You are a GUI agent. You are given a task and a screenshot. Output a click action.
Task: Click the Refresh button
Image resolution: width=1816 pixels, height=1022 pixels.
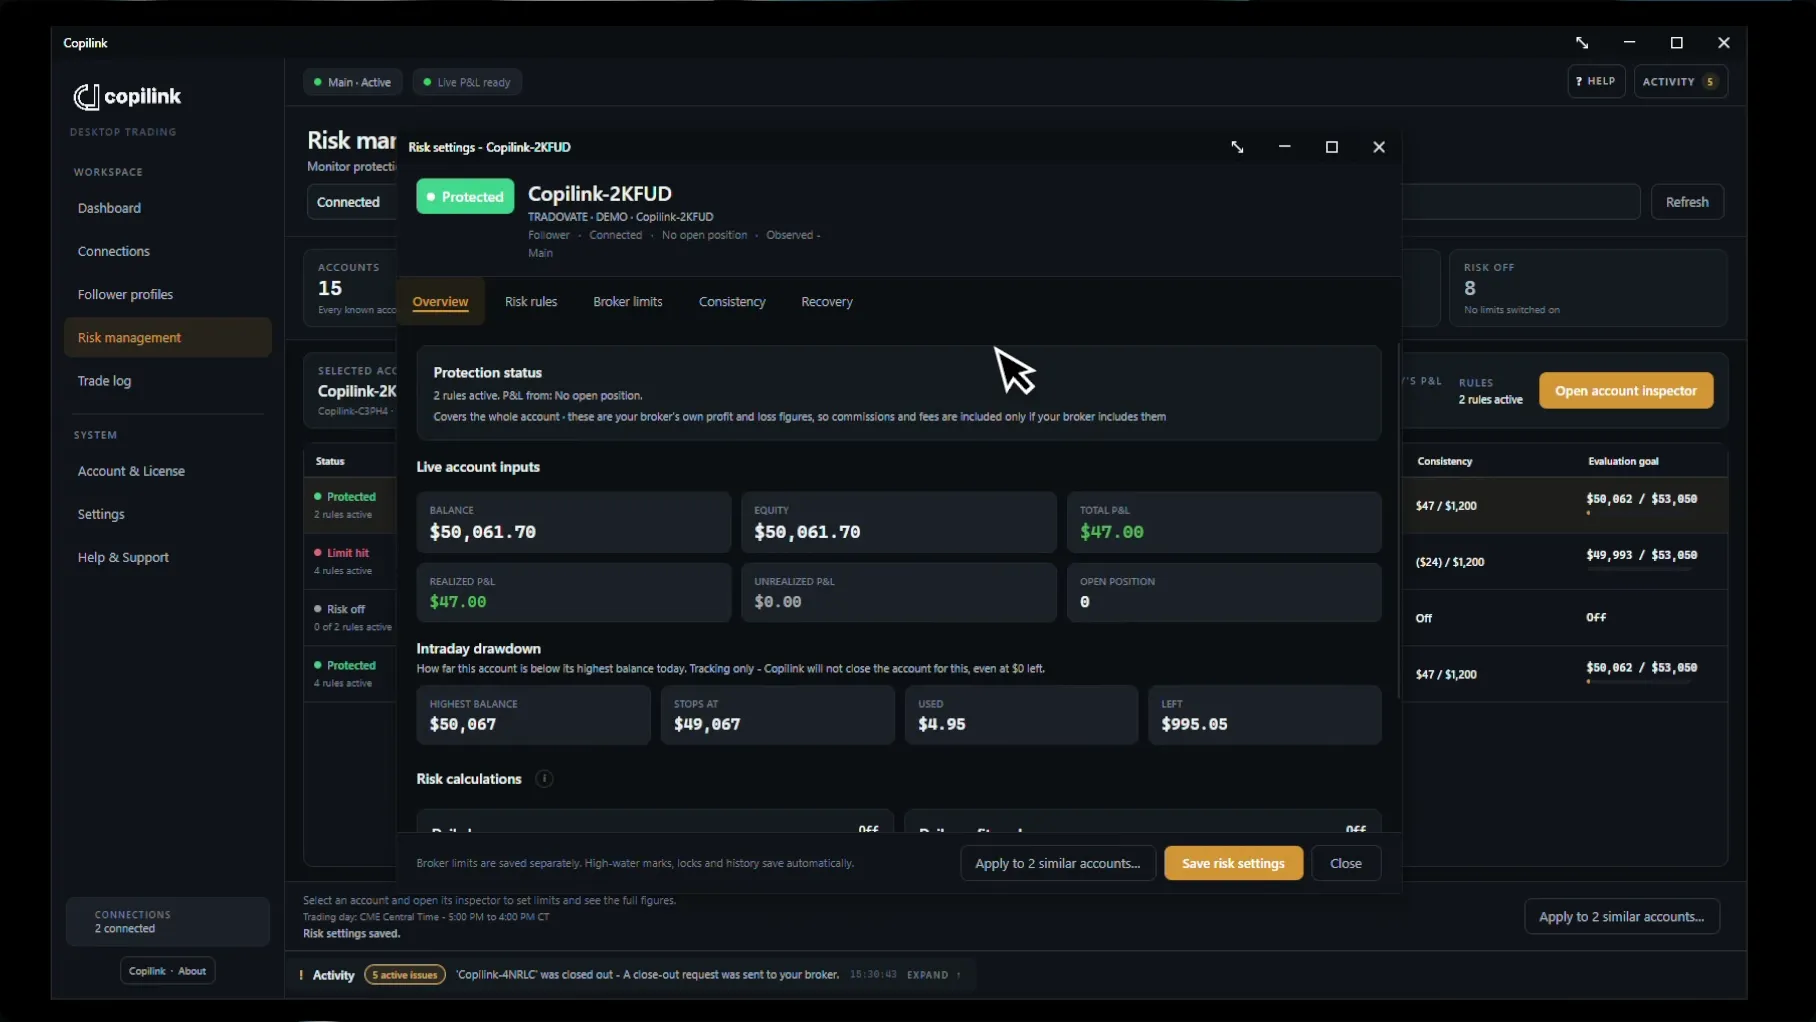[1687, 202]
